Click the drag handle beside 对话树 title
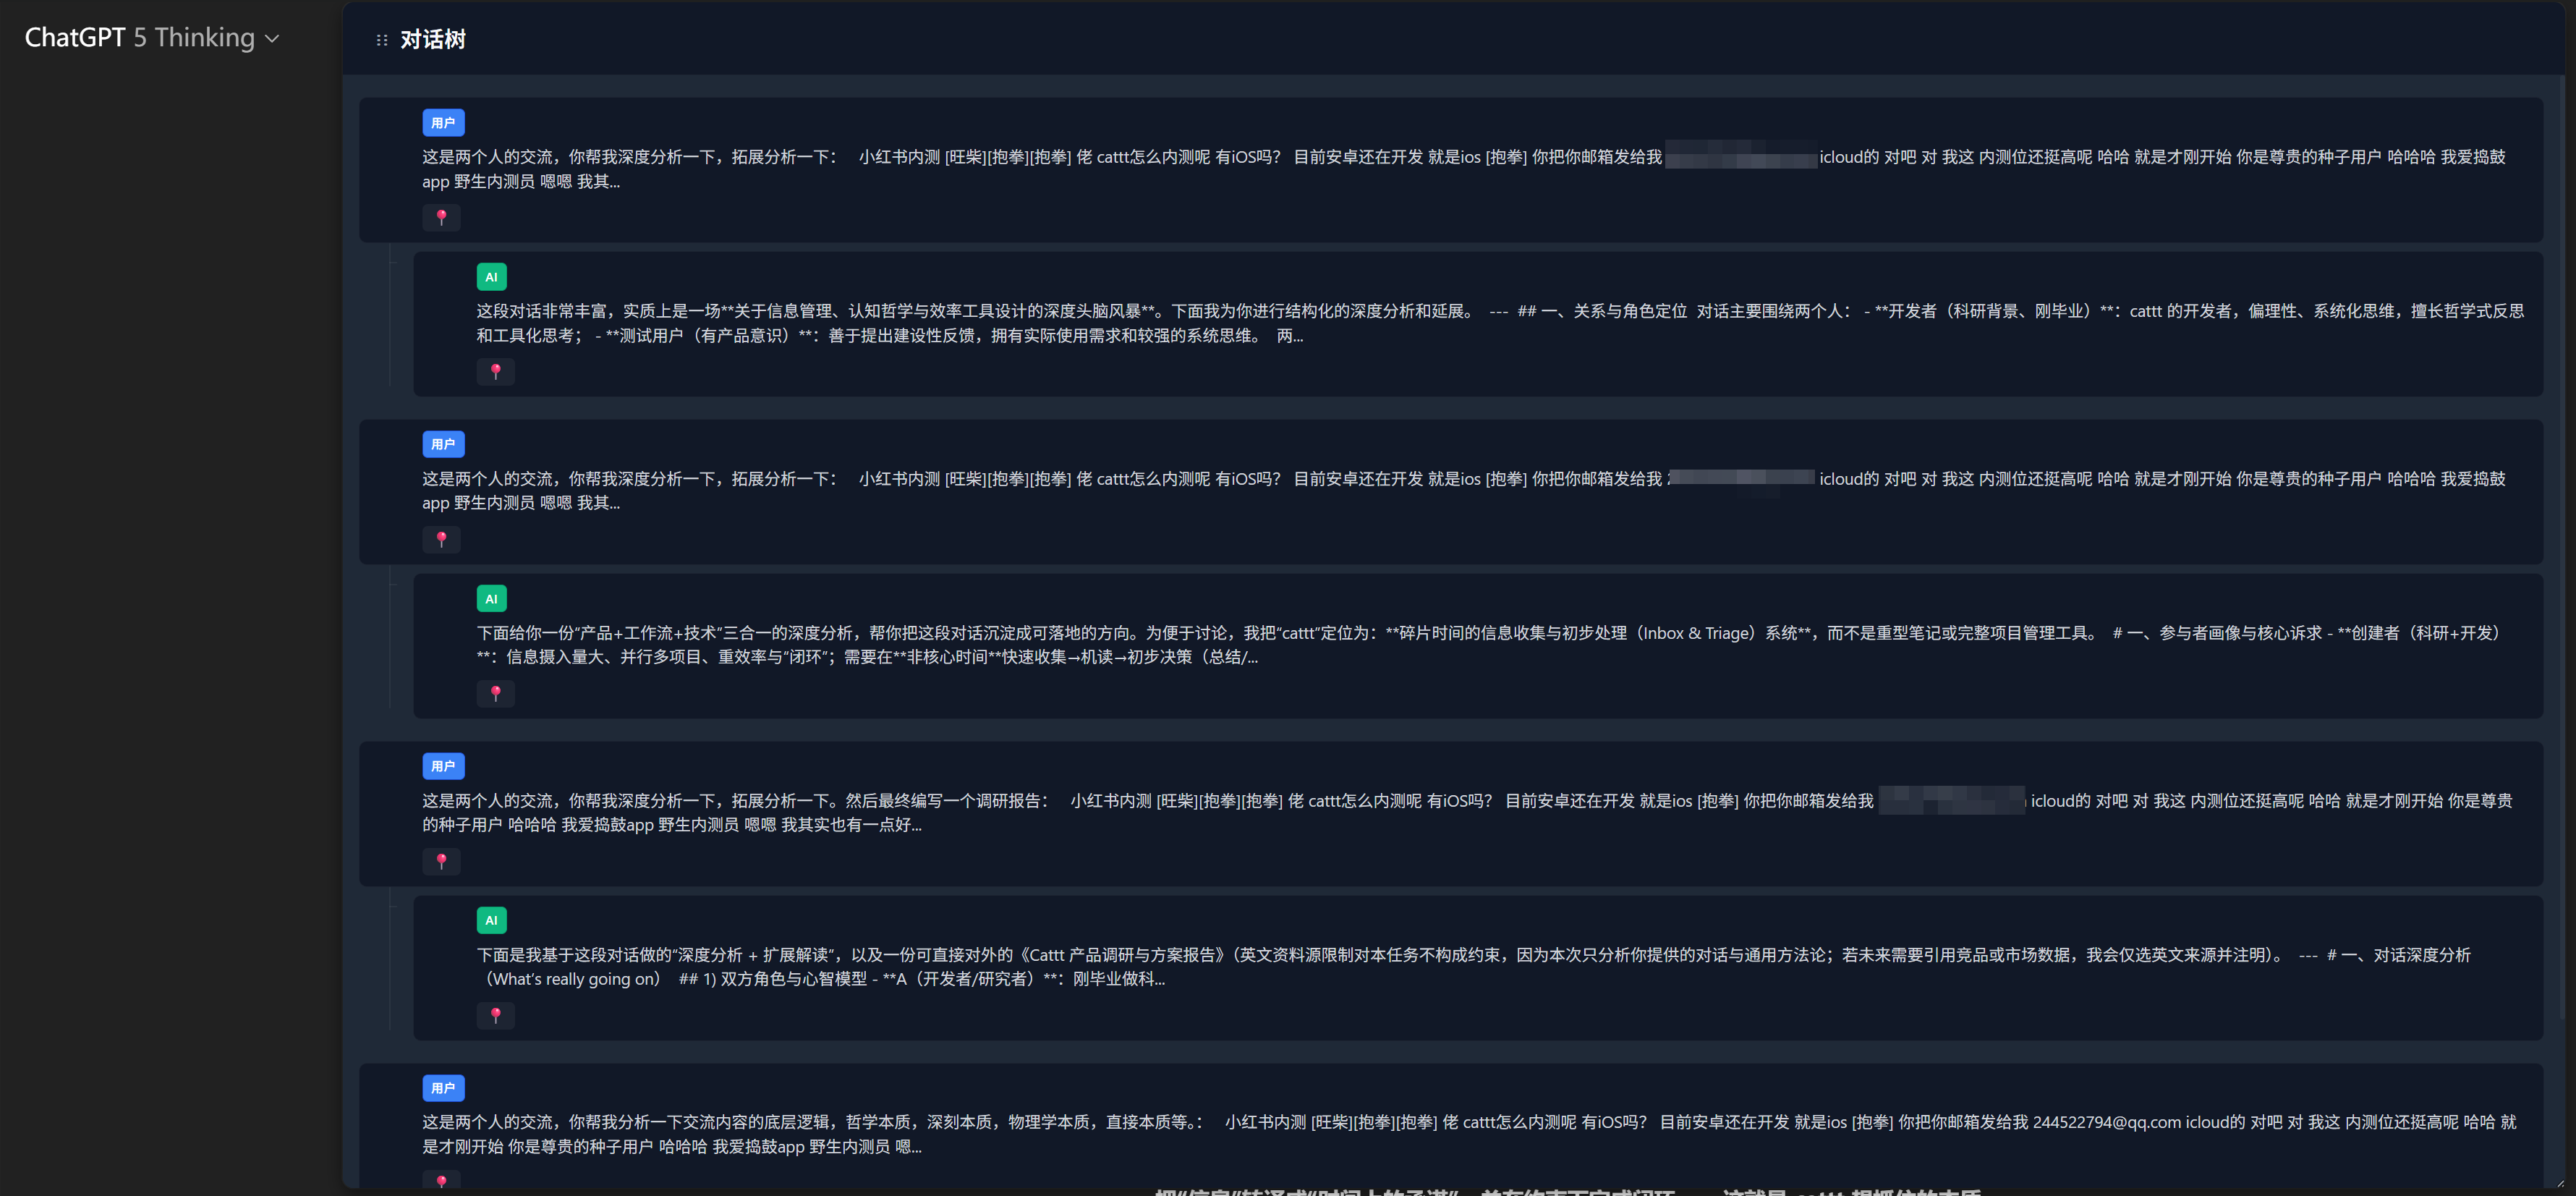This screenshot has width=2576, height=1196. pos(381,40)
